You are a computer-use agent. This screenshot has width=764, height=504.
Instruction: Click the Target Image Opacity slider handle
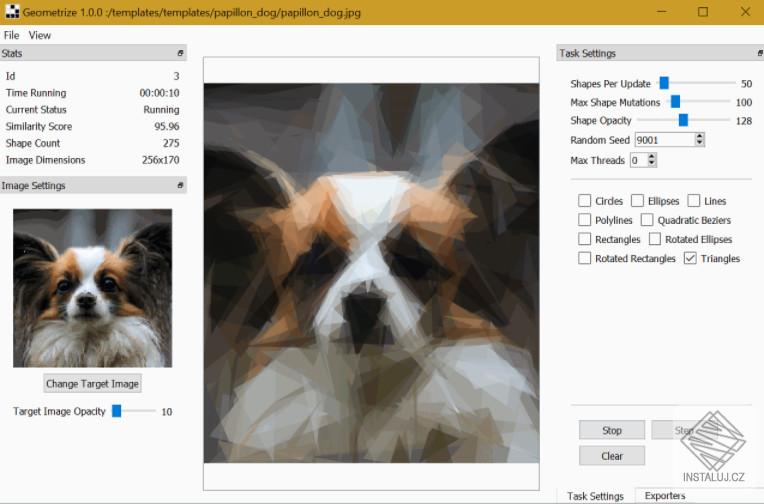coord(116,411)
